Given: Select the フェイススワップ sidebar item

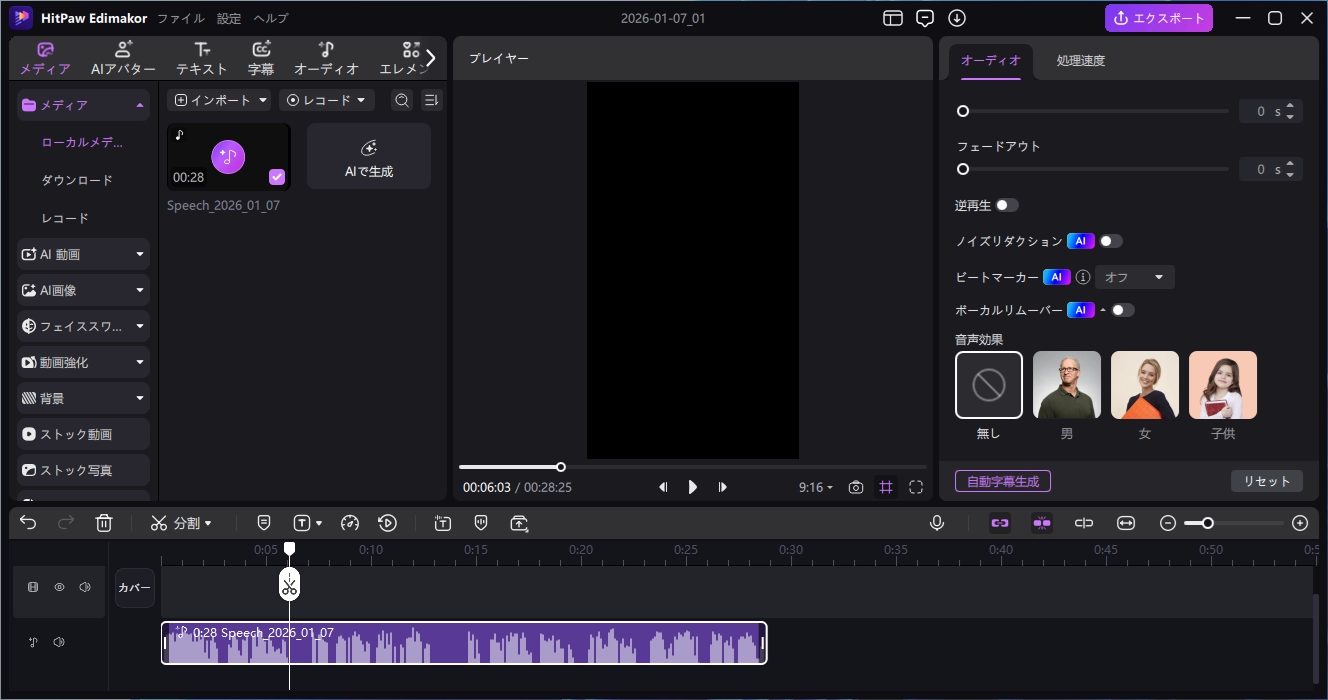Looking at the screenshot, I should coord(70,326).
